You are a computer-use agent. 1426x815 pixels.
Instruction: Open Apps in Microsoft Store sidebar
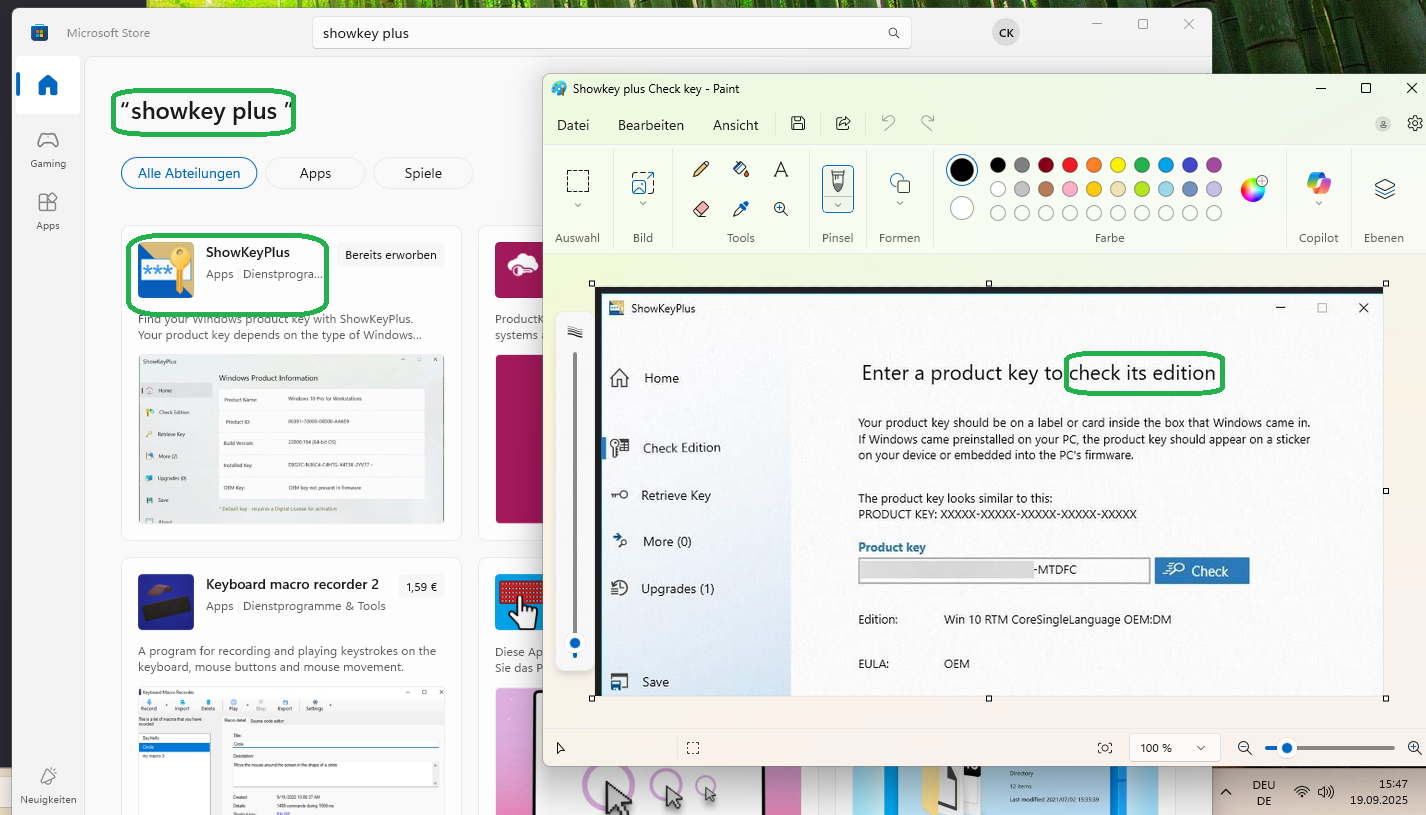point(48,210)
